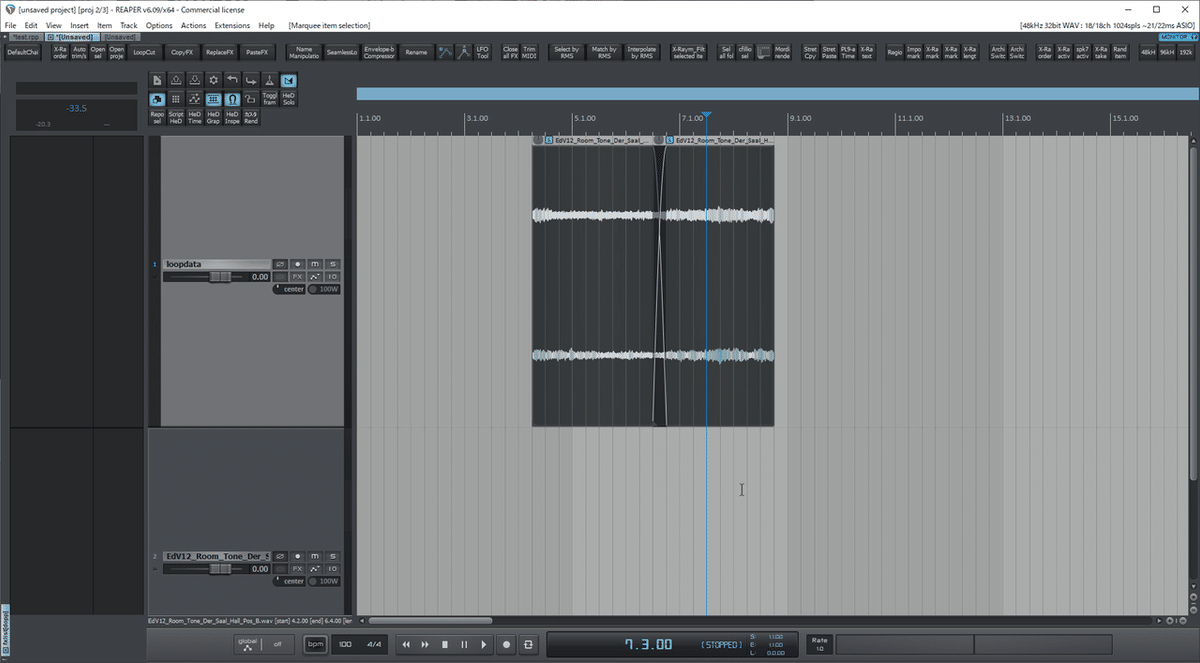Arm record on loopdata track
Image resolution: width=1200 pixels, height=663 pixels.
pos(297,264)
